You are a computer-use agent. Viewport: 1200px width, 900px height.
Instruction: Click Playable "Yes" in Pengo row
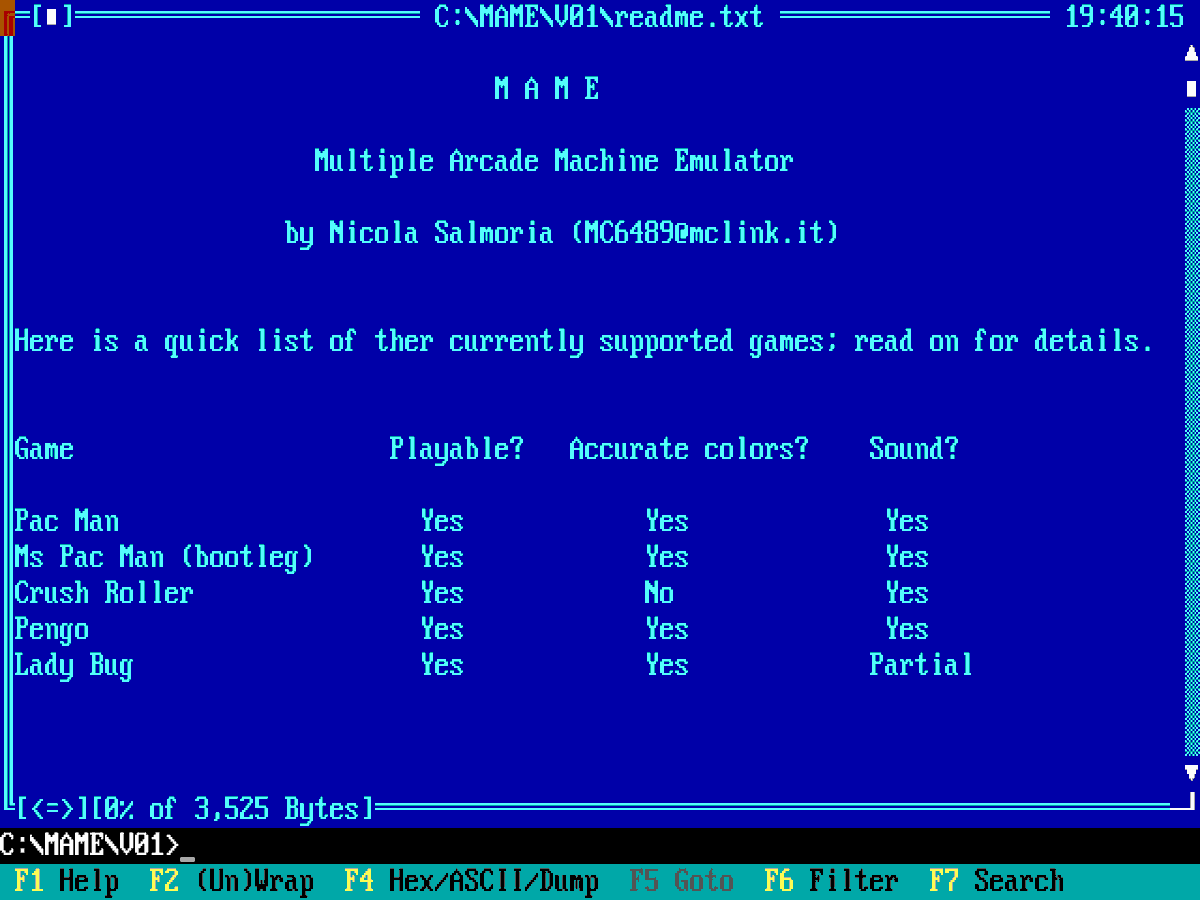pyautogui.click(x=442, y=628)
